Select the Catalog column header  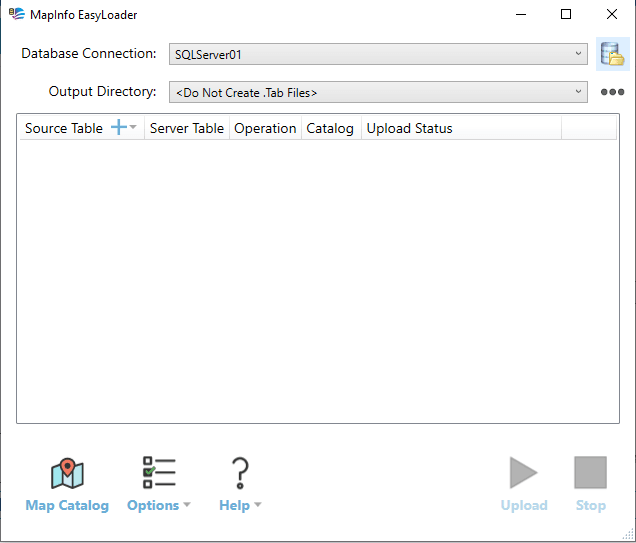click(x=330, y=128)
